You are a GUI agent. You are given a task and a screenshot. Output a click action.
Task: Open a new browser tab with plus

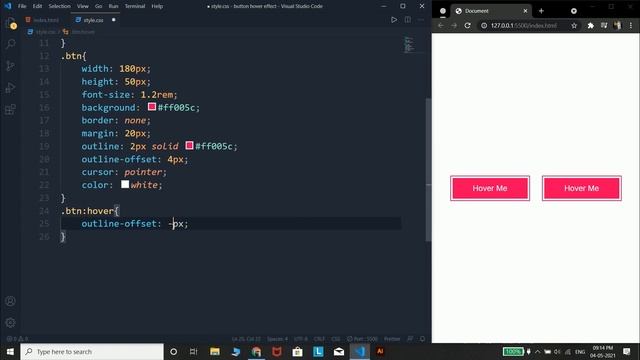click(x=541, y=11)
